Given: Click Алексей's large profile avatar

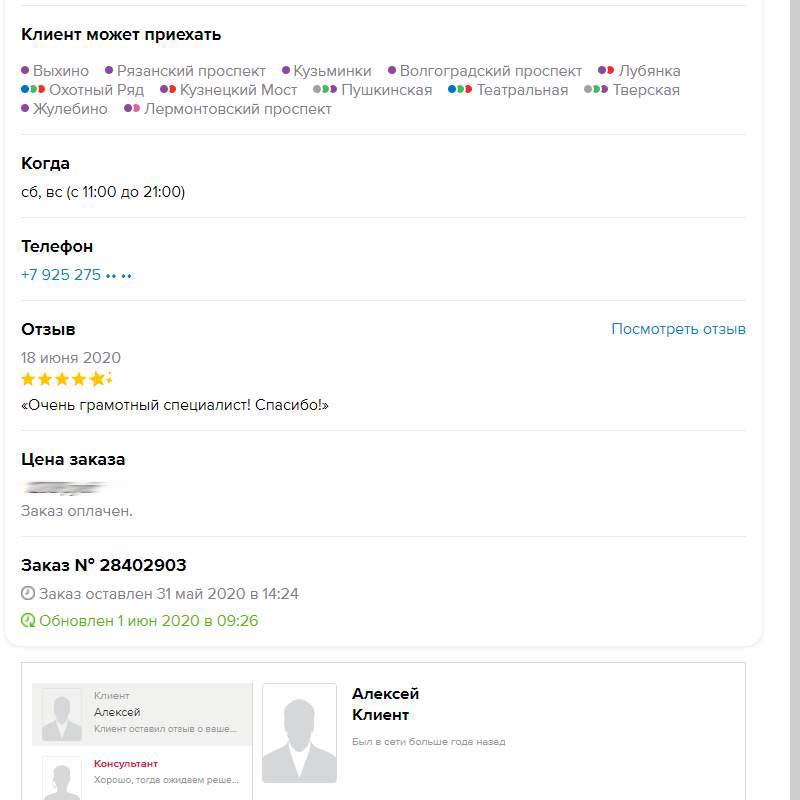Looking at the screenshot, I should coord(299,733).
